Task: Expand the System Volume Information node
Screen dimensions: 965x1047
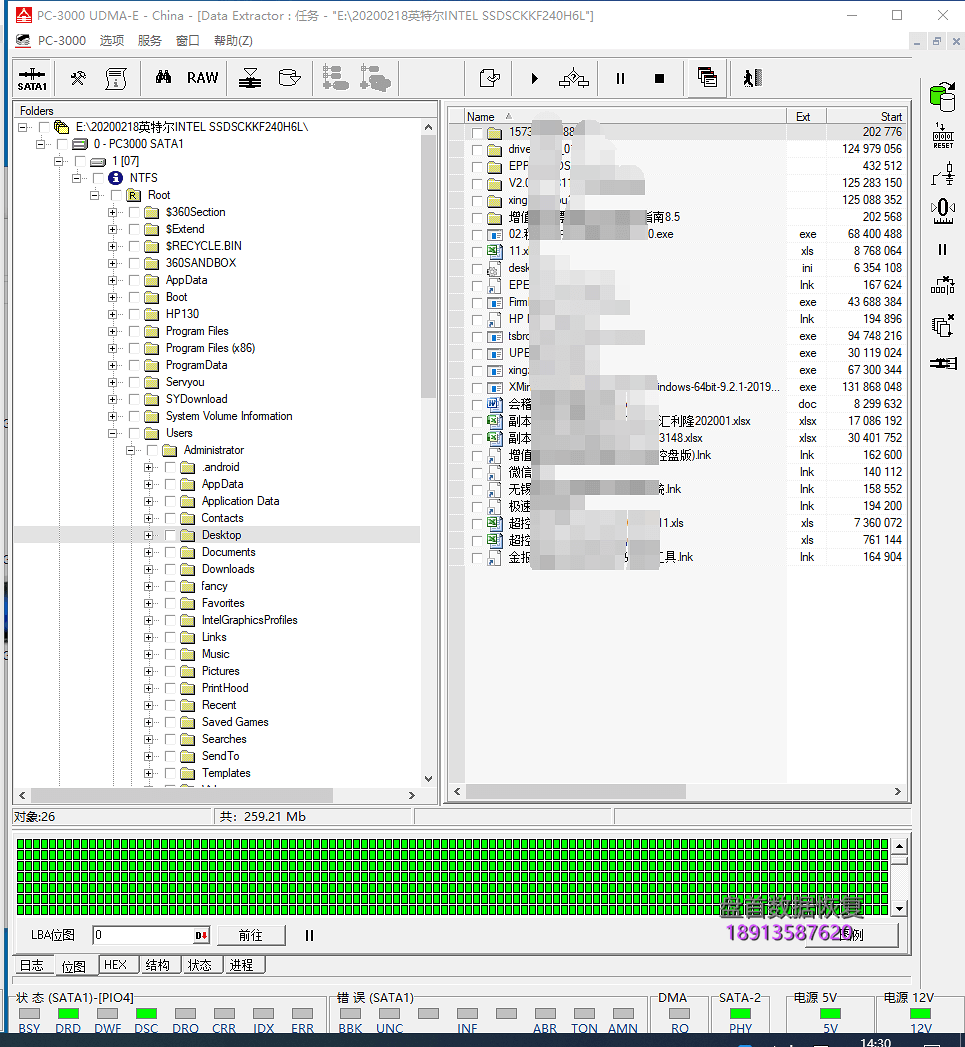Action: 112,417
